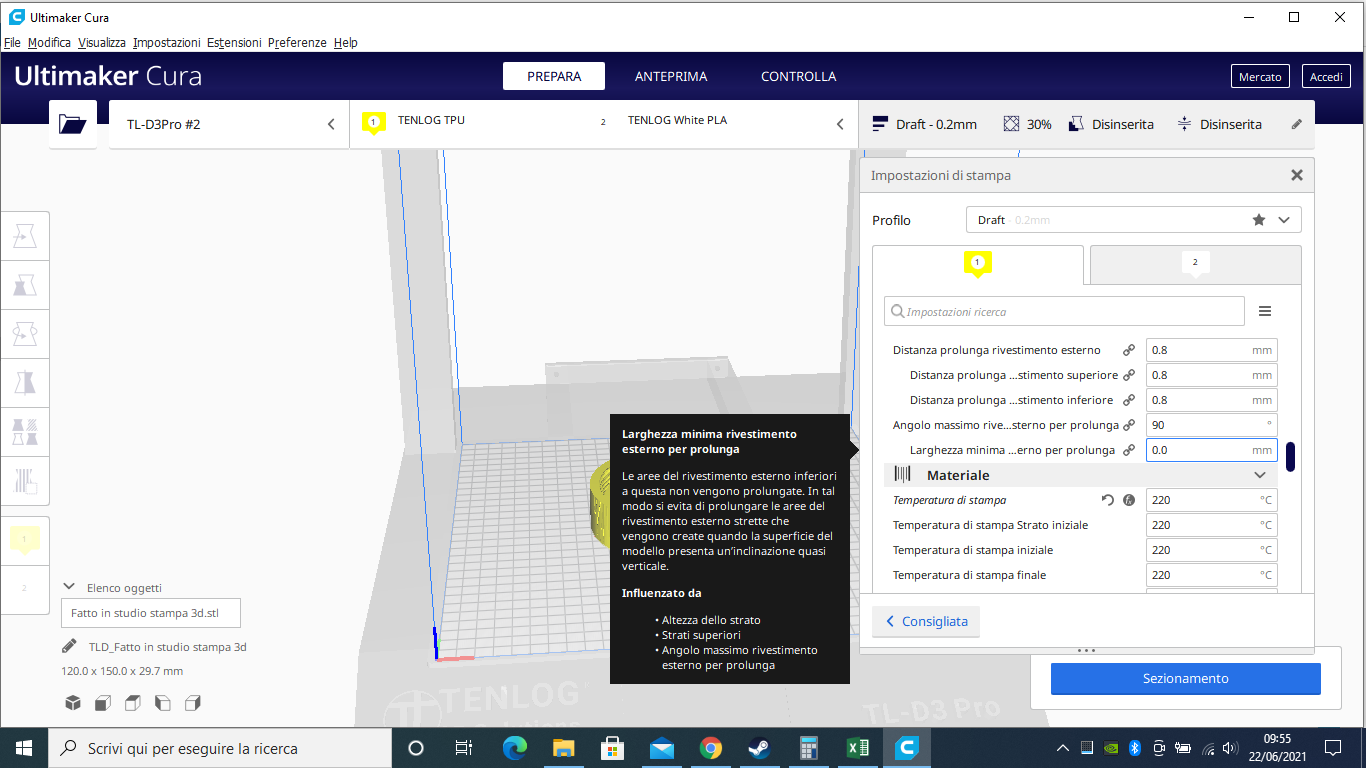The image size is (1366, 768).
Task: Click link icon for prolunga rivestimento superiore
Action: [1129, 375]
